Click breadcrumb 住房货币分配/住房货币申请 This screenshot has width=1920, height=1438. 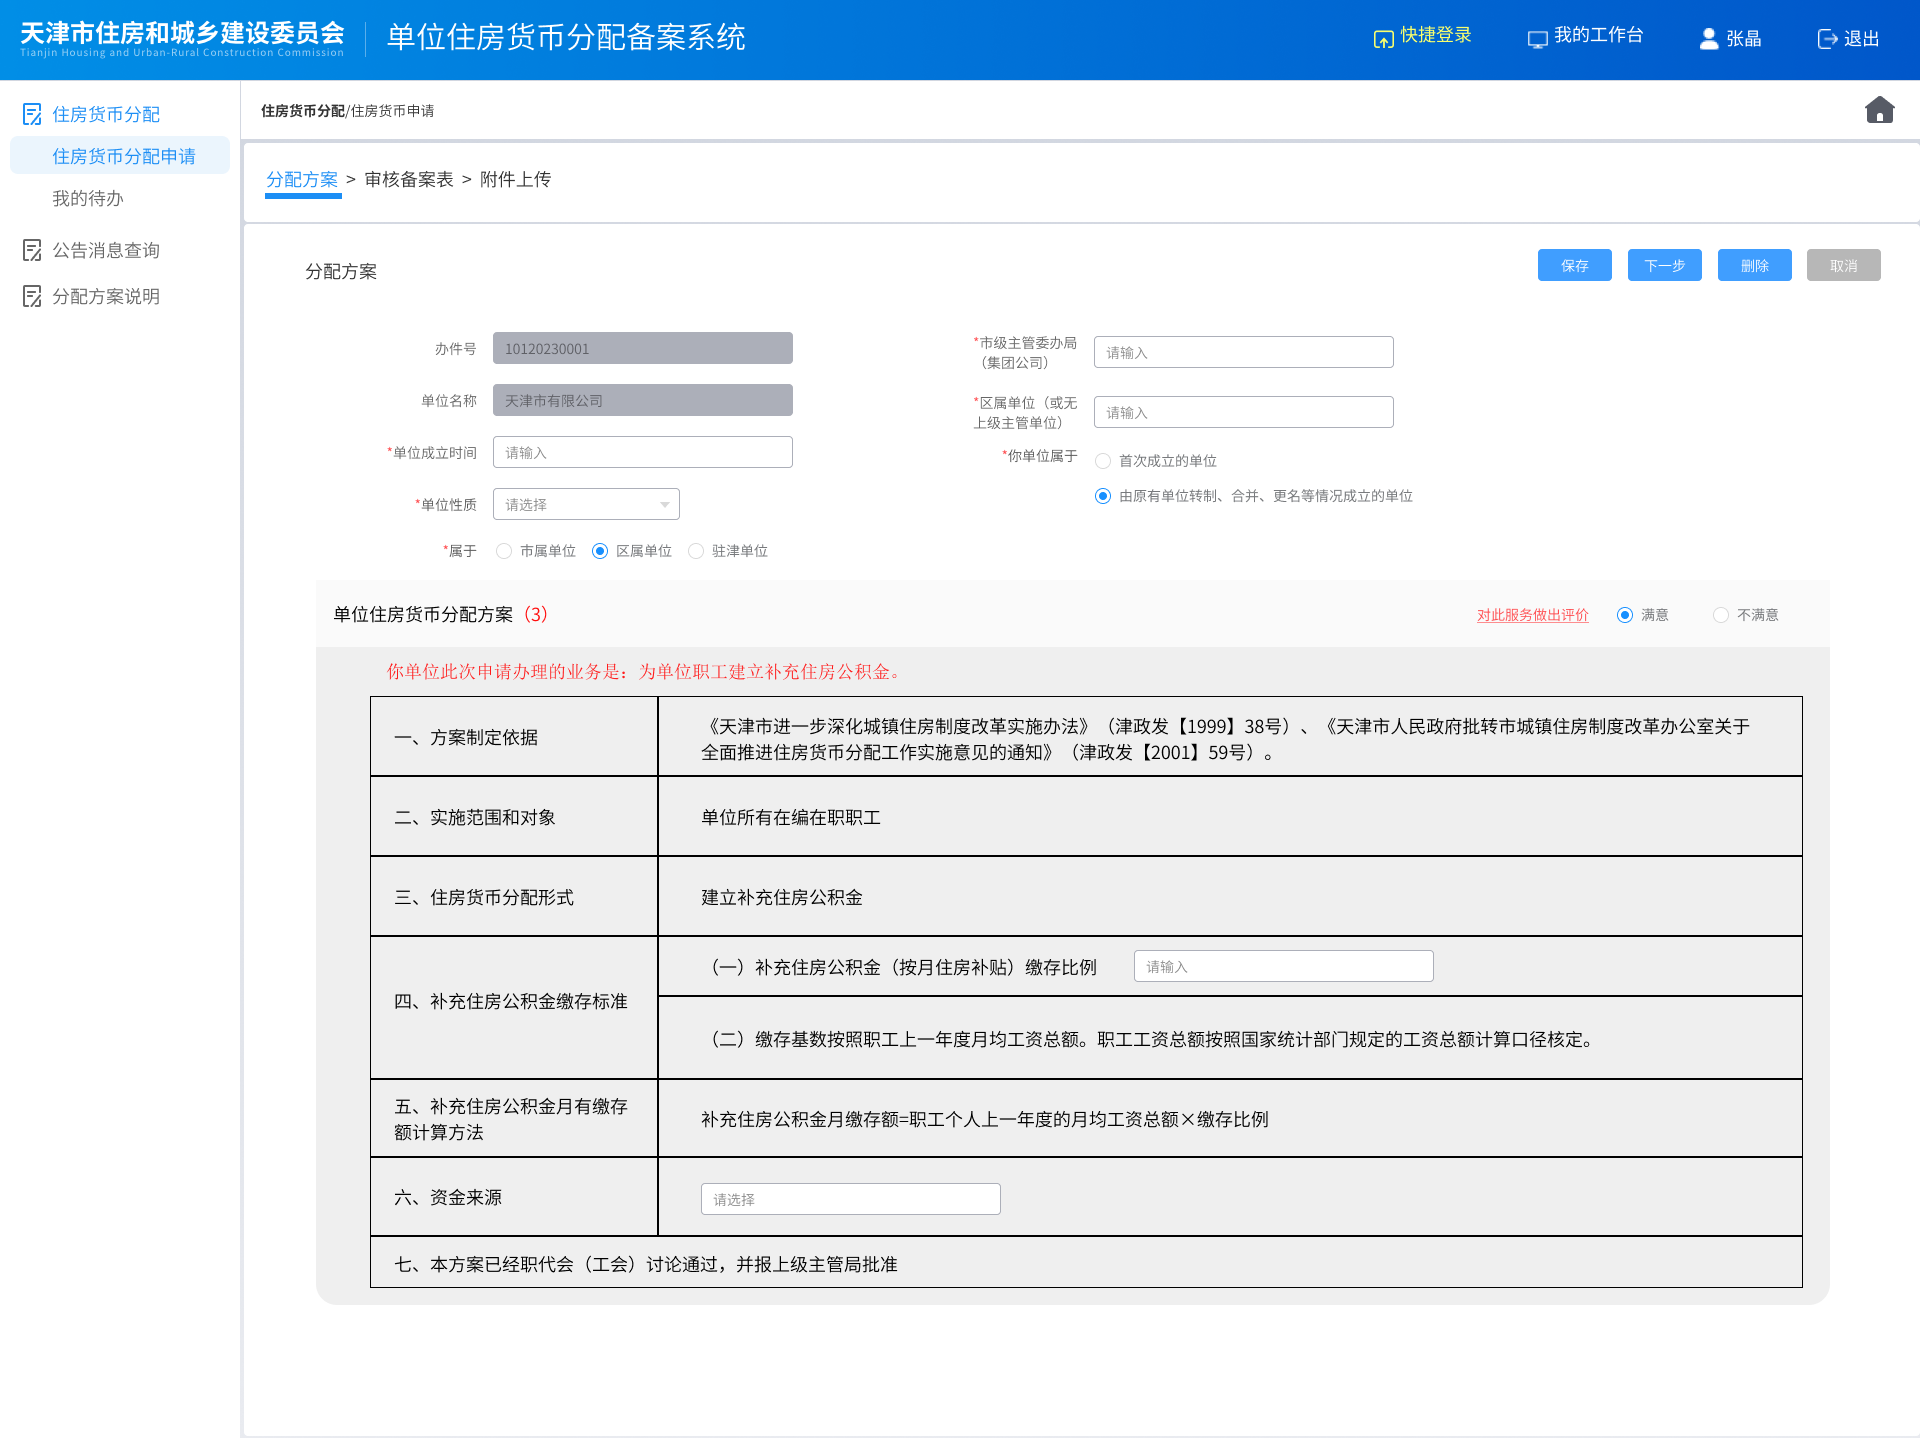pyautogui.click(x=348, y=111)
